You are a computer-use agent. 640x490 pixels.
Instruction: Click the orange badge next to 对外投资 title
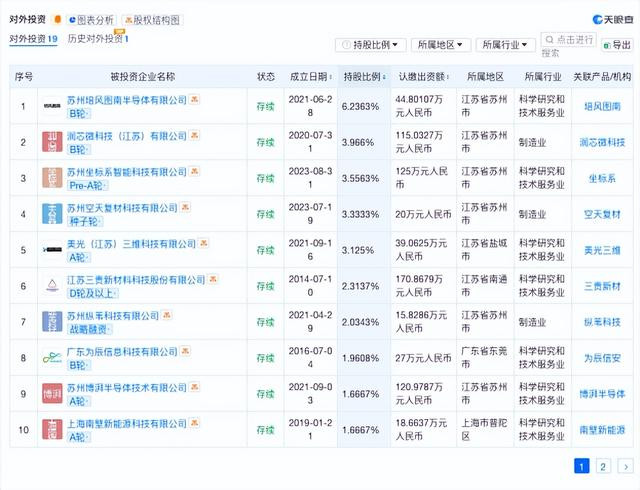pos(58,19)
